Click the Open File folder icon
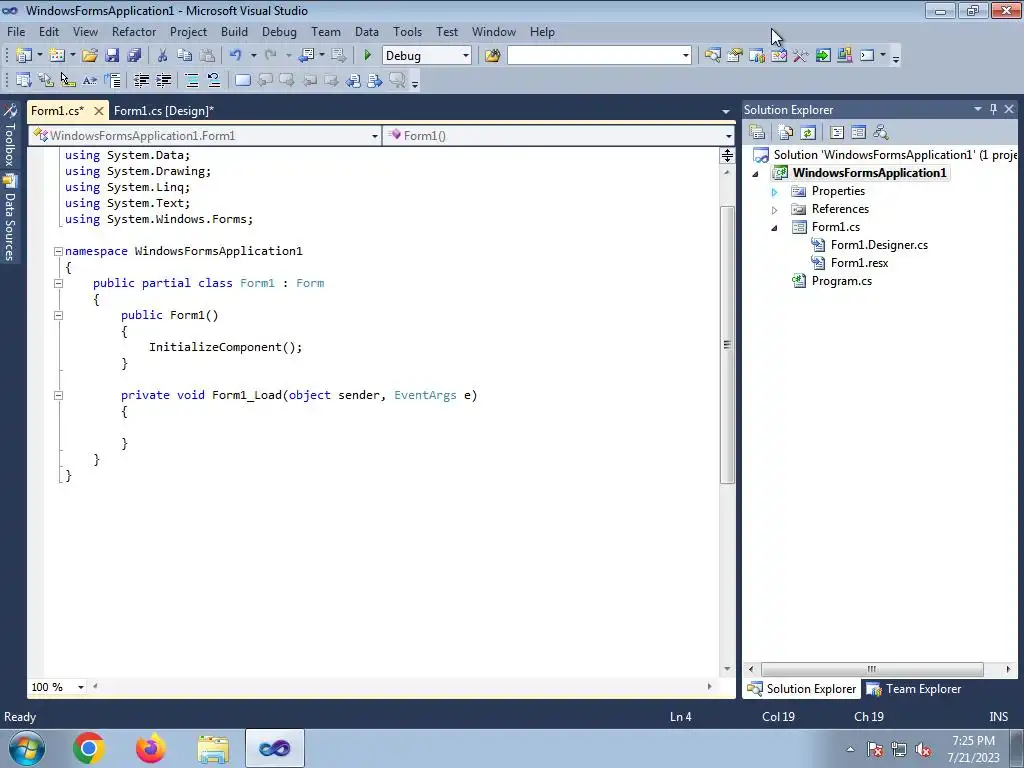Screen dimensions: 1024x768 [x=90, y=56]
